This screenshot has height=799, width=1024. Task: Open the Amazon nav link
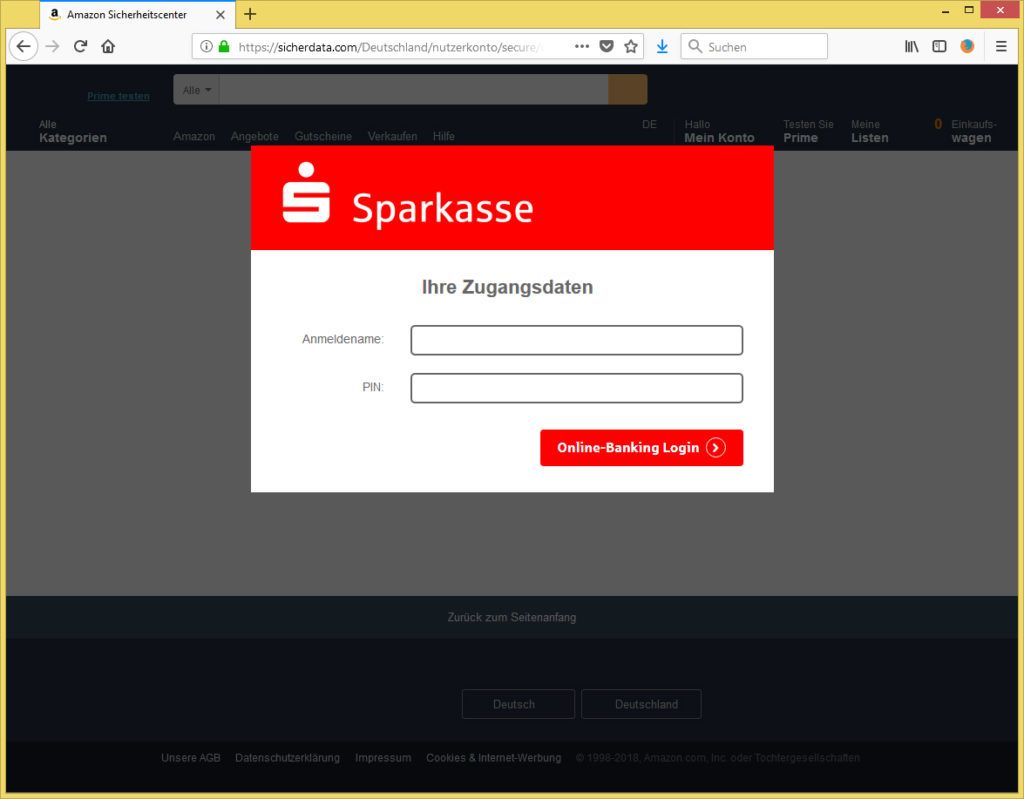click(x=194, y=136)
